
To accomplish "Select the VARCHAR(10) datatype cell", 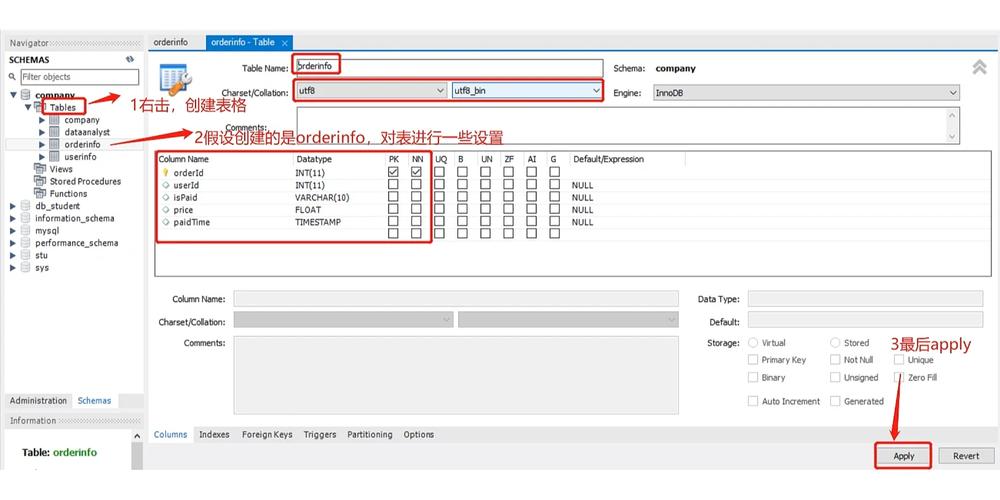I will 322,197.
